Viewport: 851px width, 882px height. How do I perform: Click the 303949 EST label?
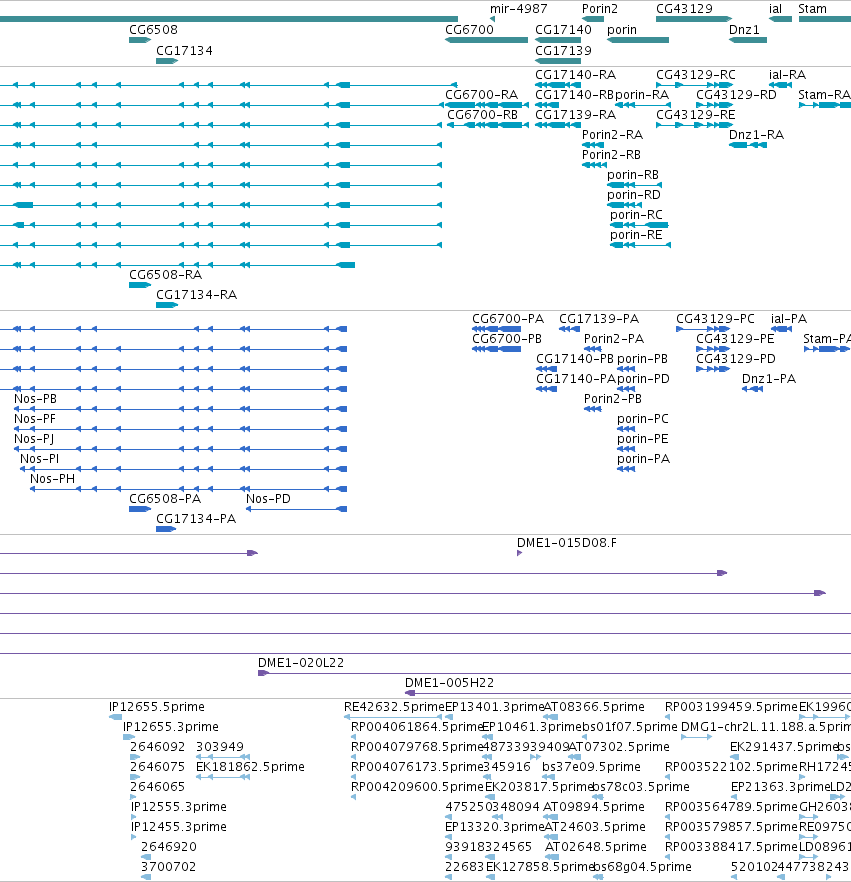[x=220, y=747]
